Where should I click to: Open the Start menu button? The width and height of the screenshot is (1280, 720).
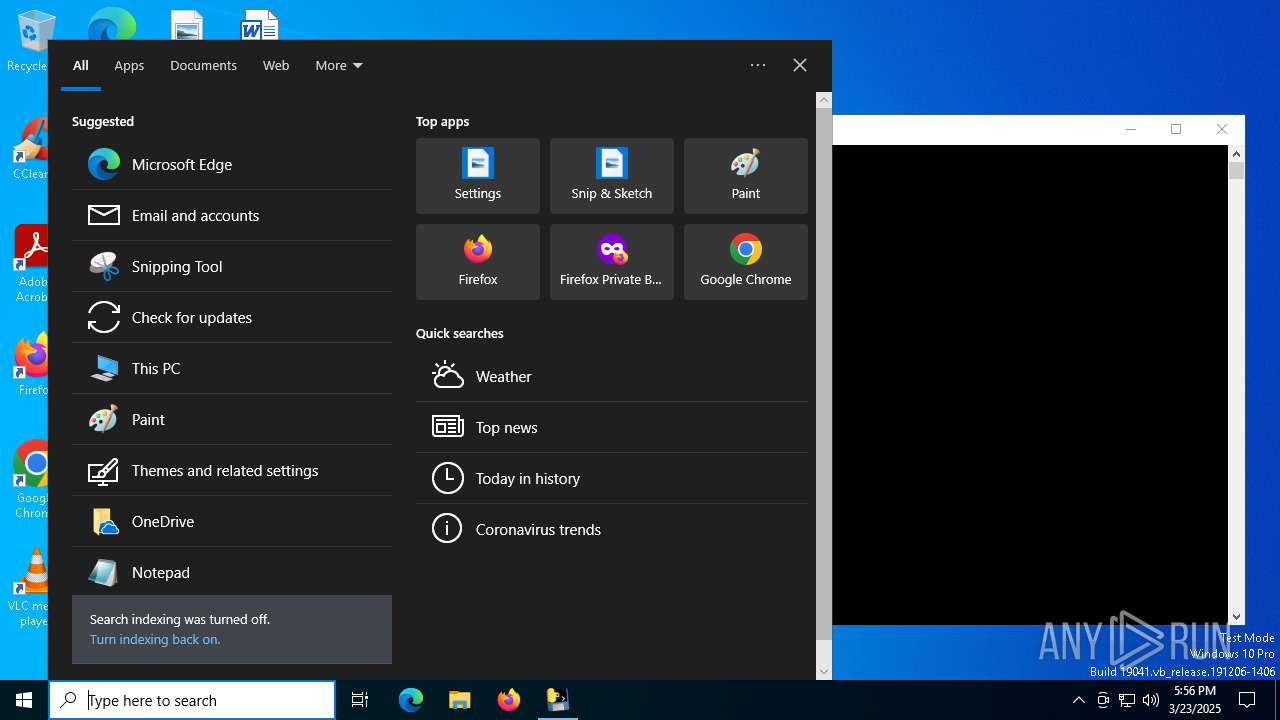[24, 700]
